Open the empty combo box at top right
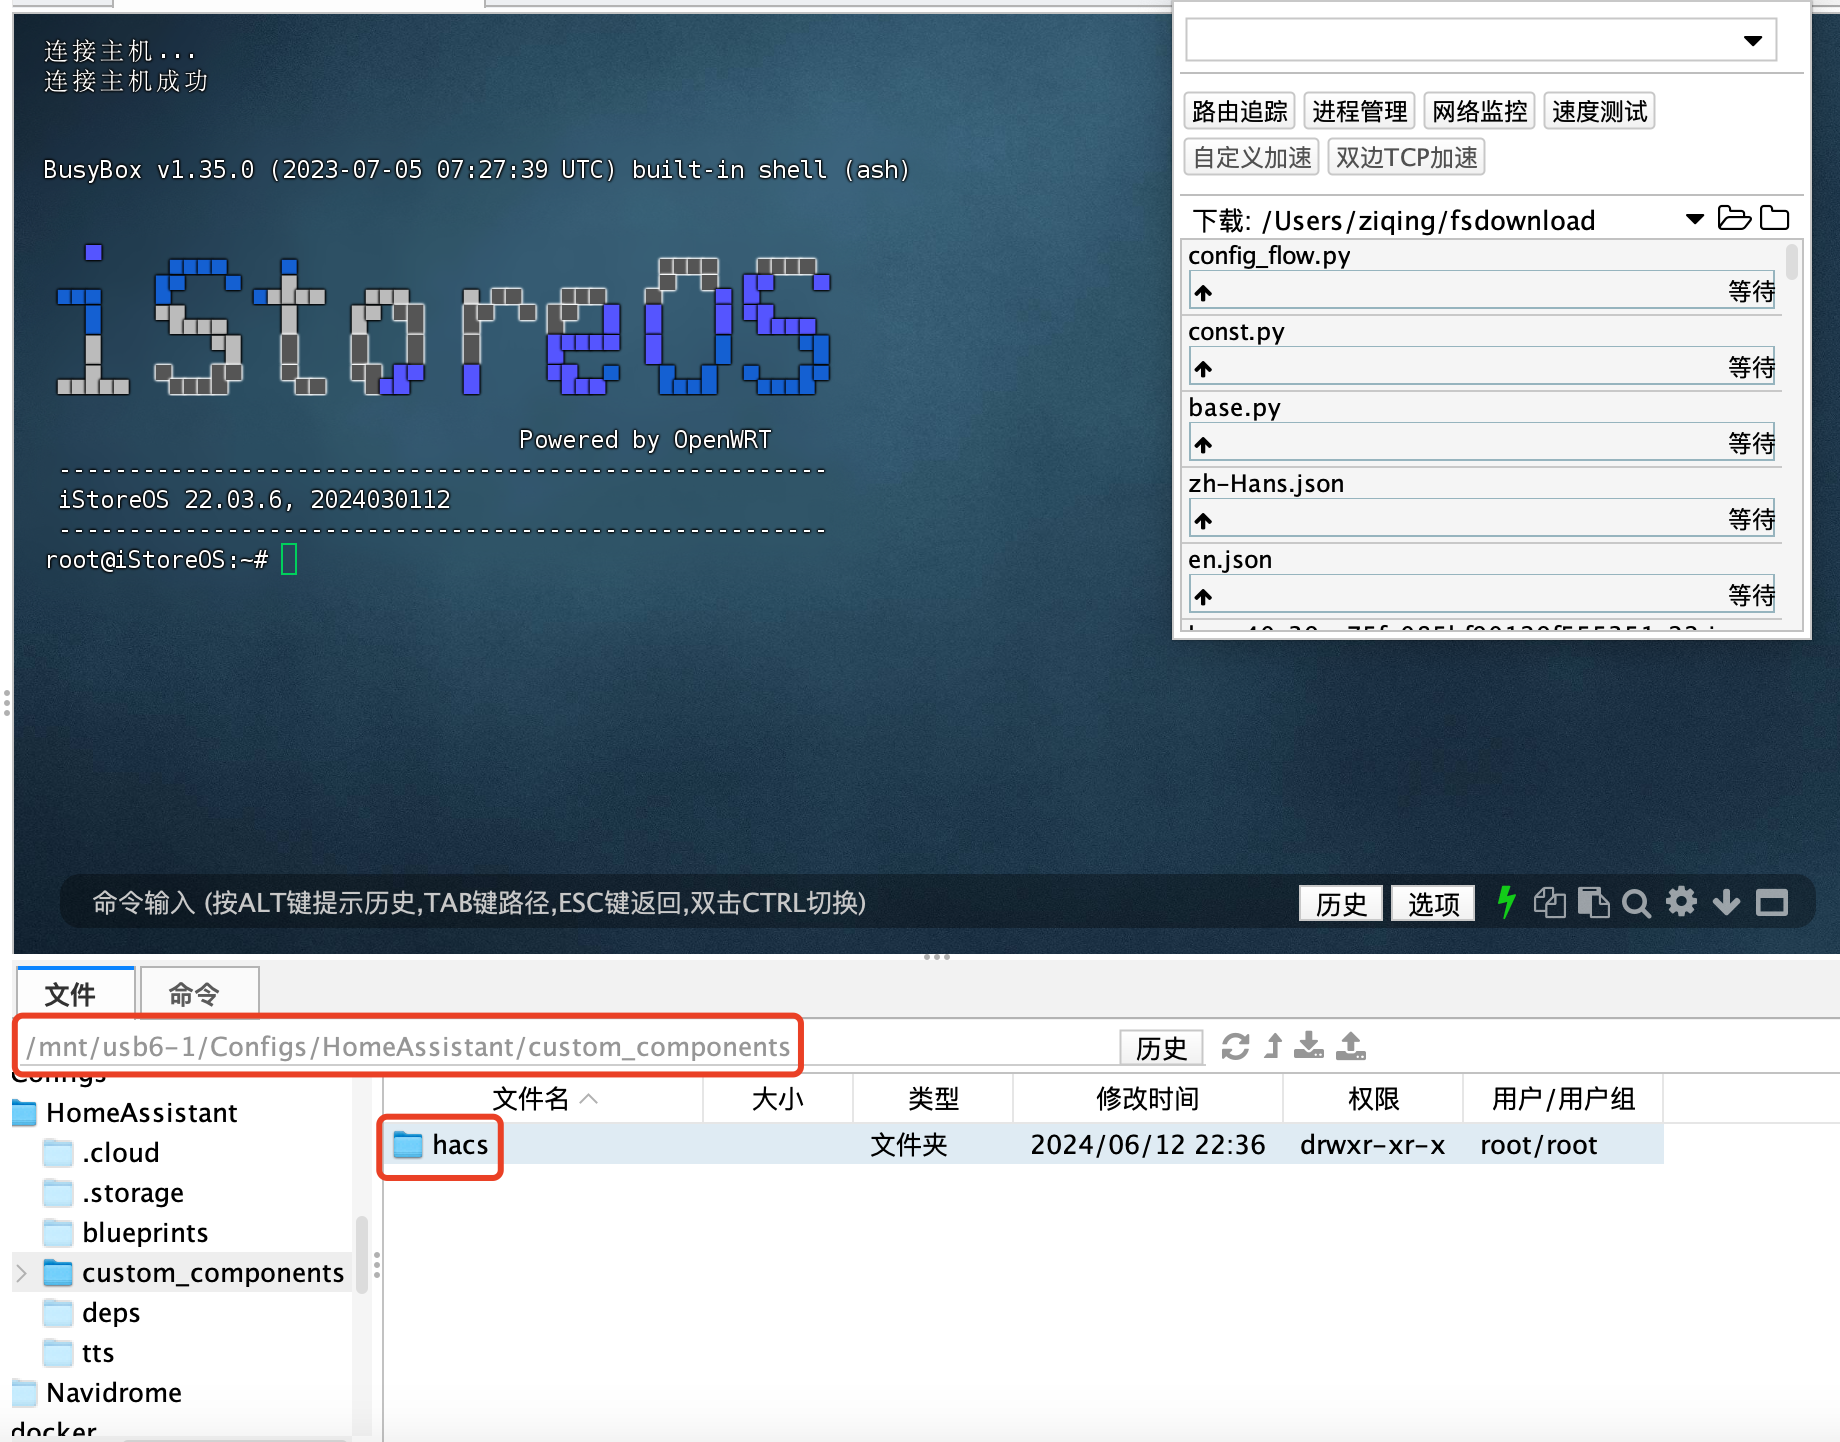 1481,40
